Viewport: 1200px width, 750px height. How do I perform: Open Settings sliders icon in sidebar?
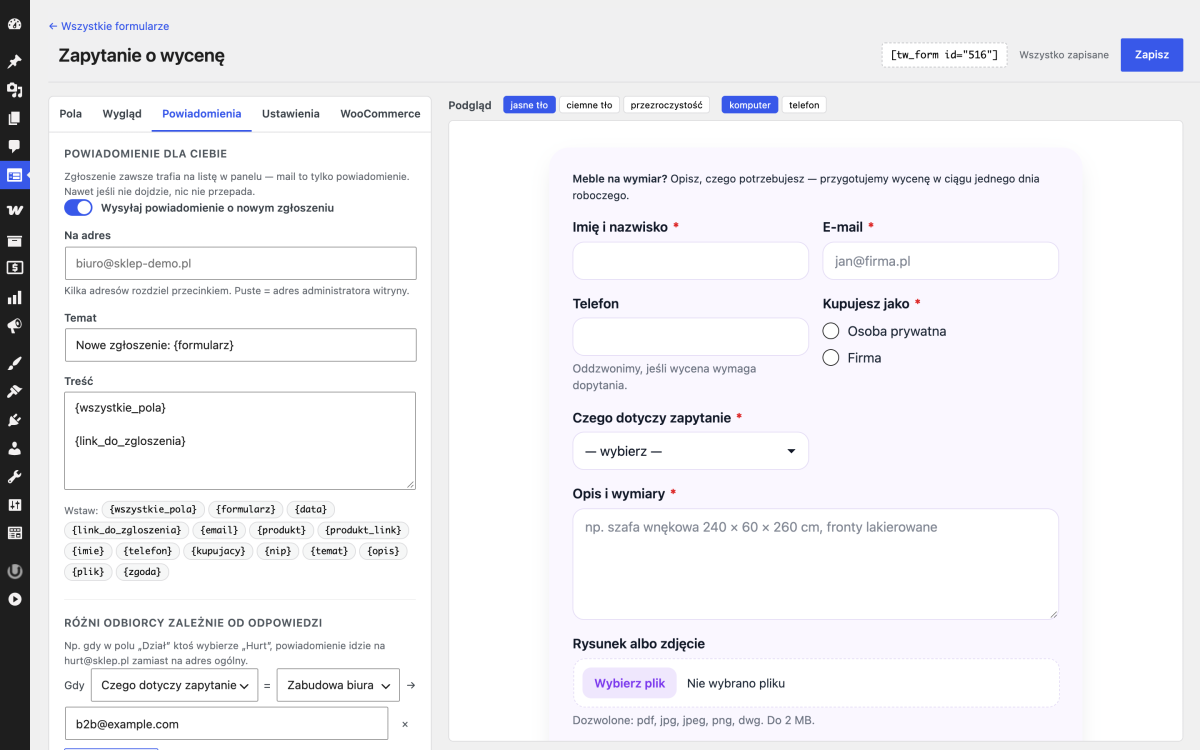[x=15, y=504]
